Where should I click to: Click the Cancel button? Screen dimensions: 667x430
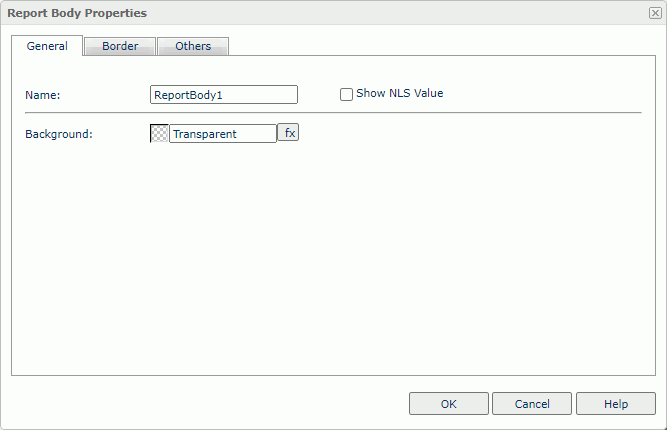[532, 404]
